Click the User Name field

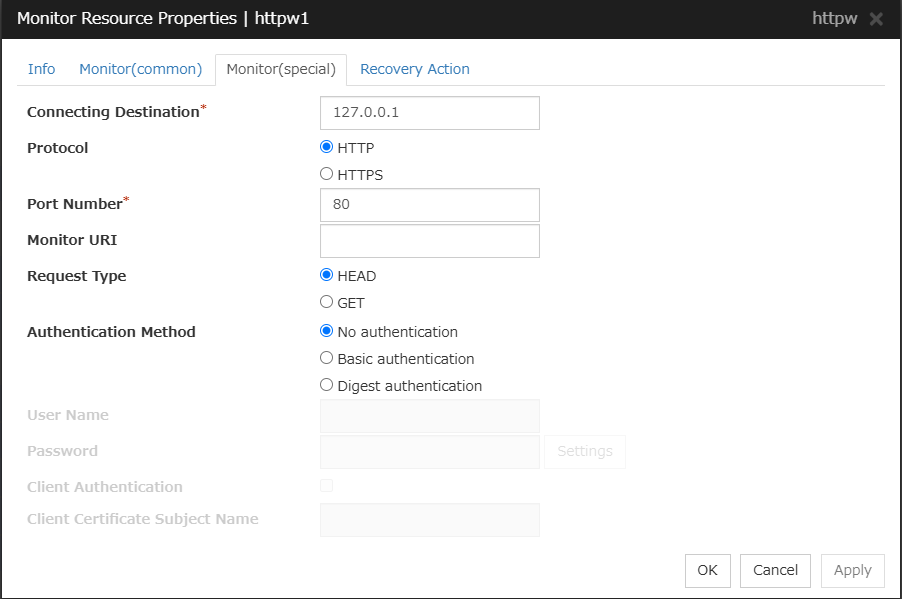pos(429,416)
